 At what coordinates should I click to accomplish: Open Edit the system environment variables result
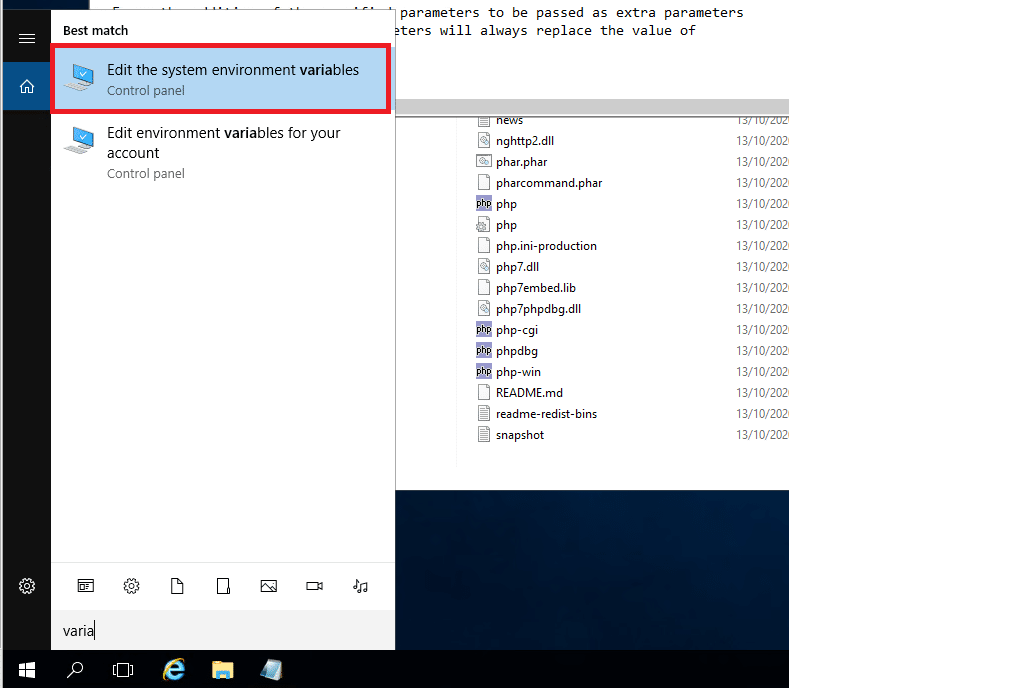[221, 79]
